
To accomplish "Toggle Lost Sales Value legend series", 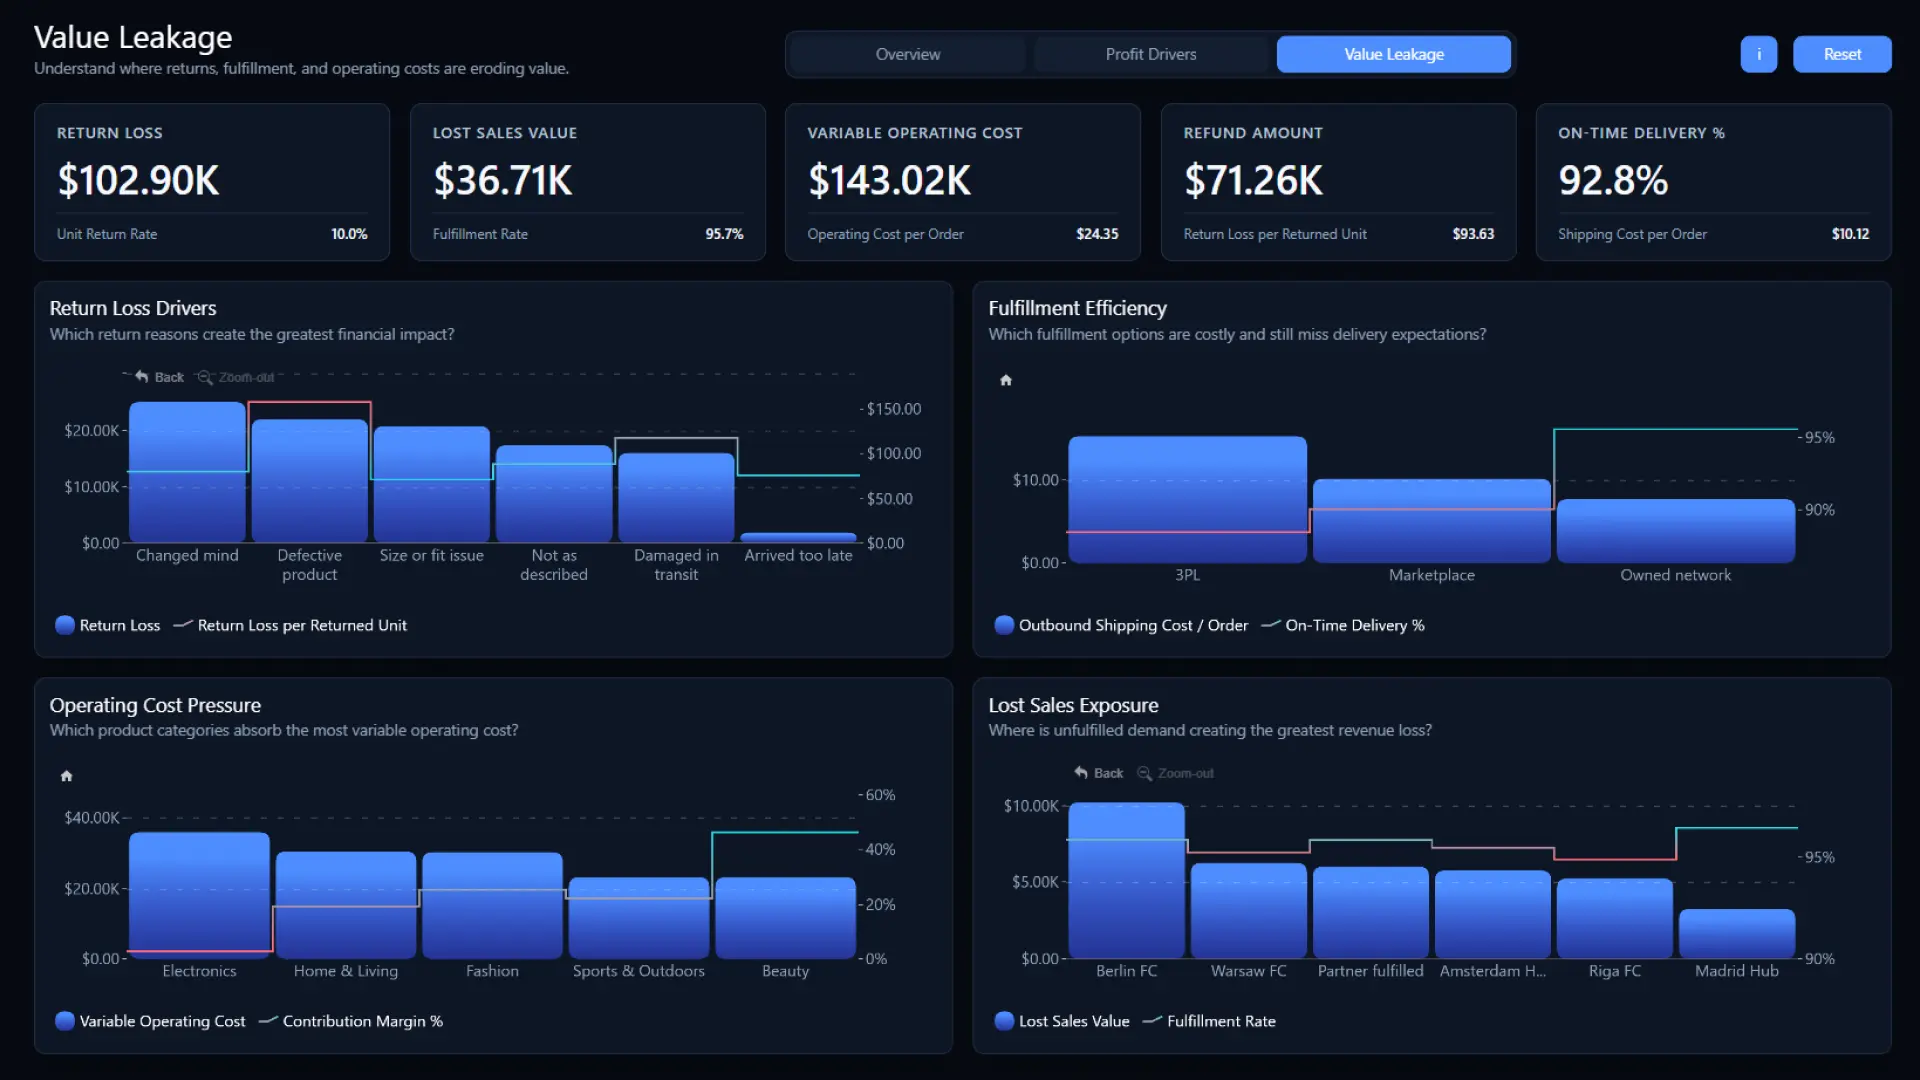I will coord(1062,1021).
